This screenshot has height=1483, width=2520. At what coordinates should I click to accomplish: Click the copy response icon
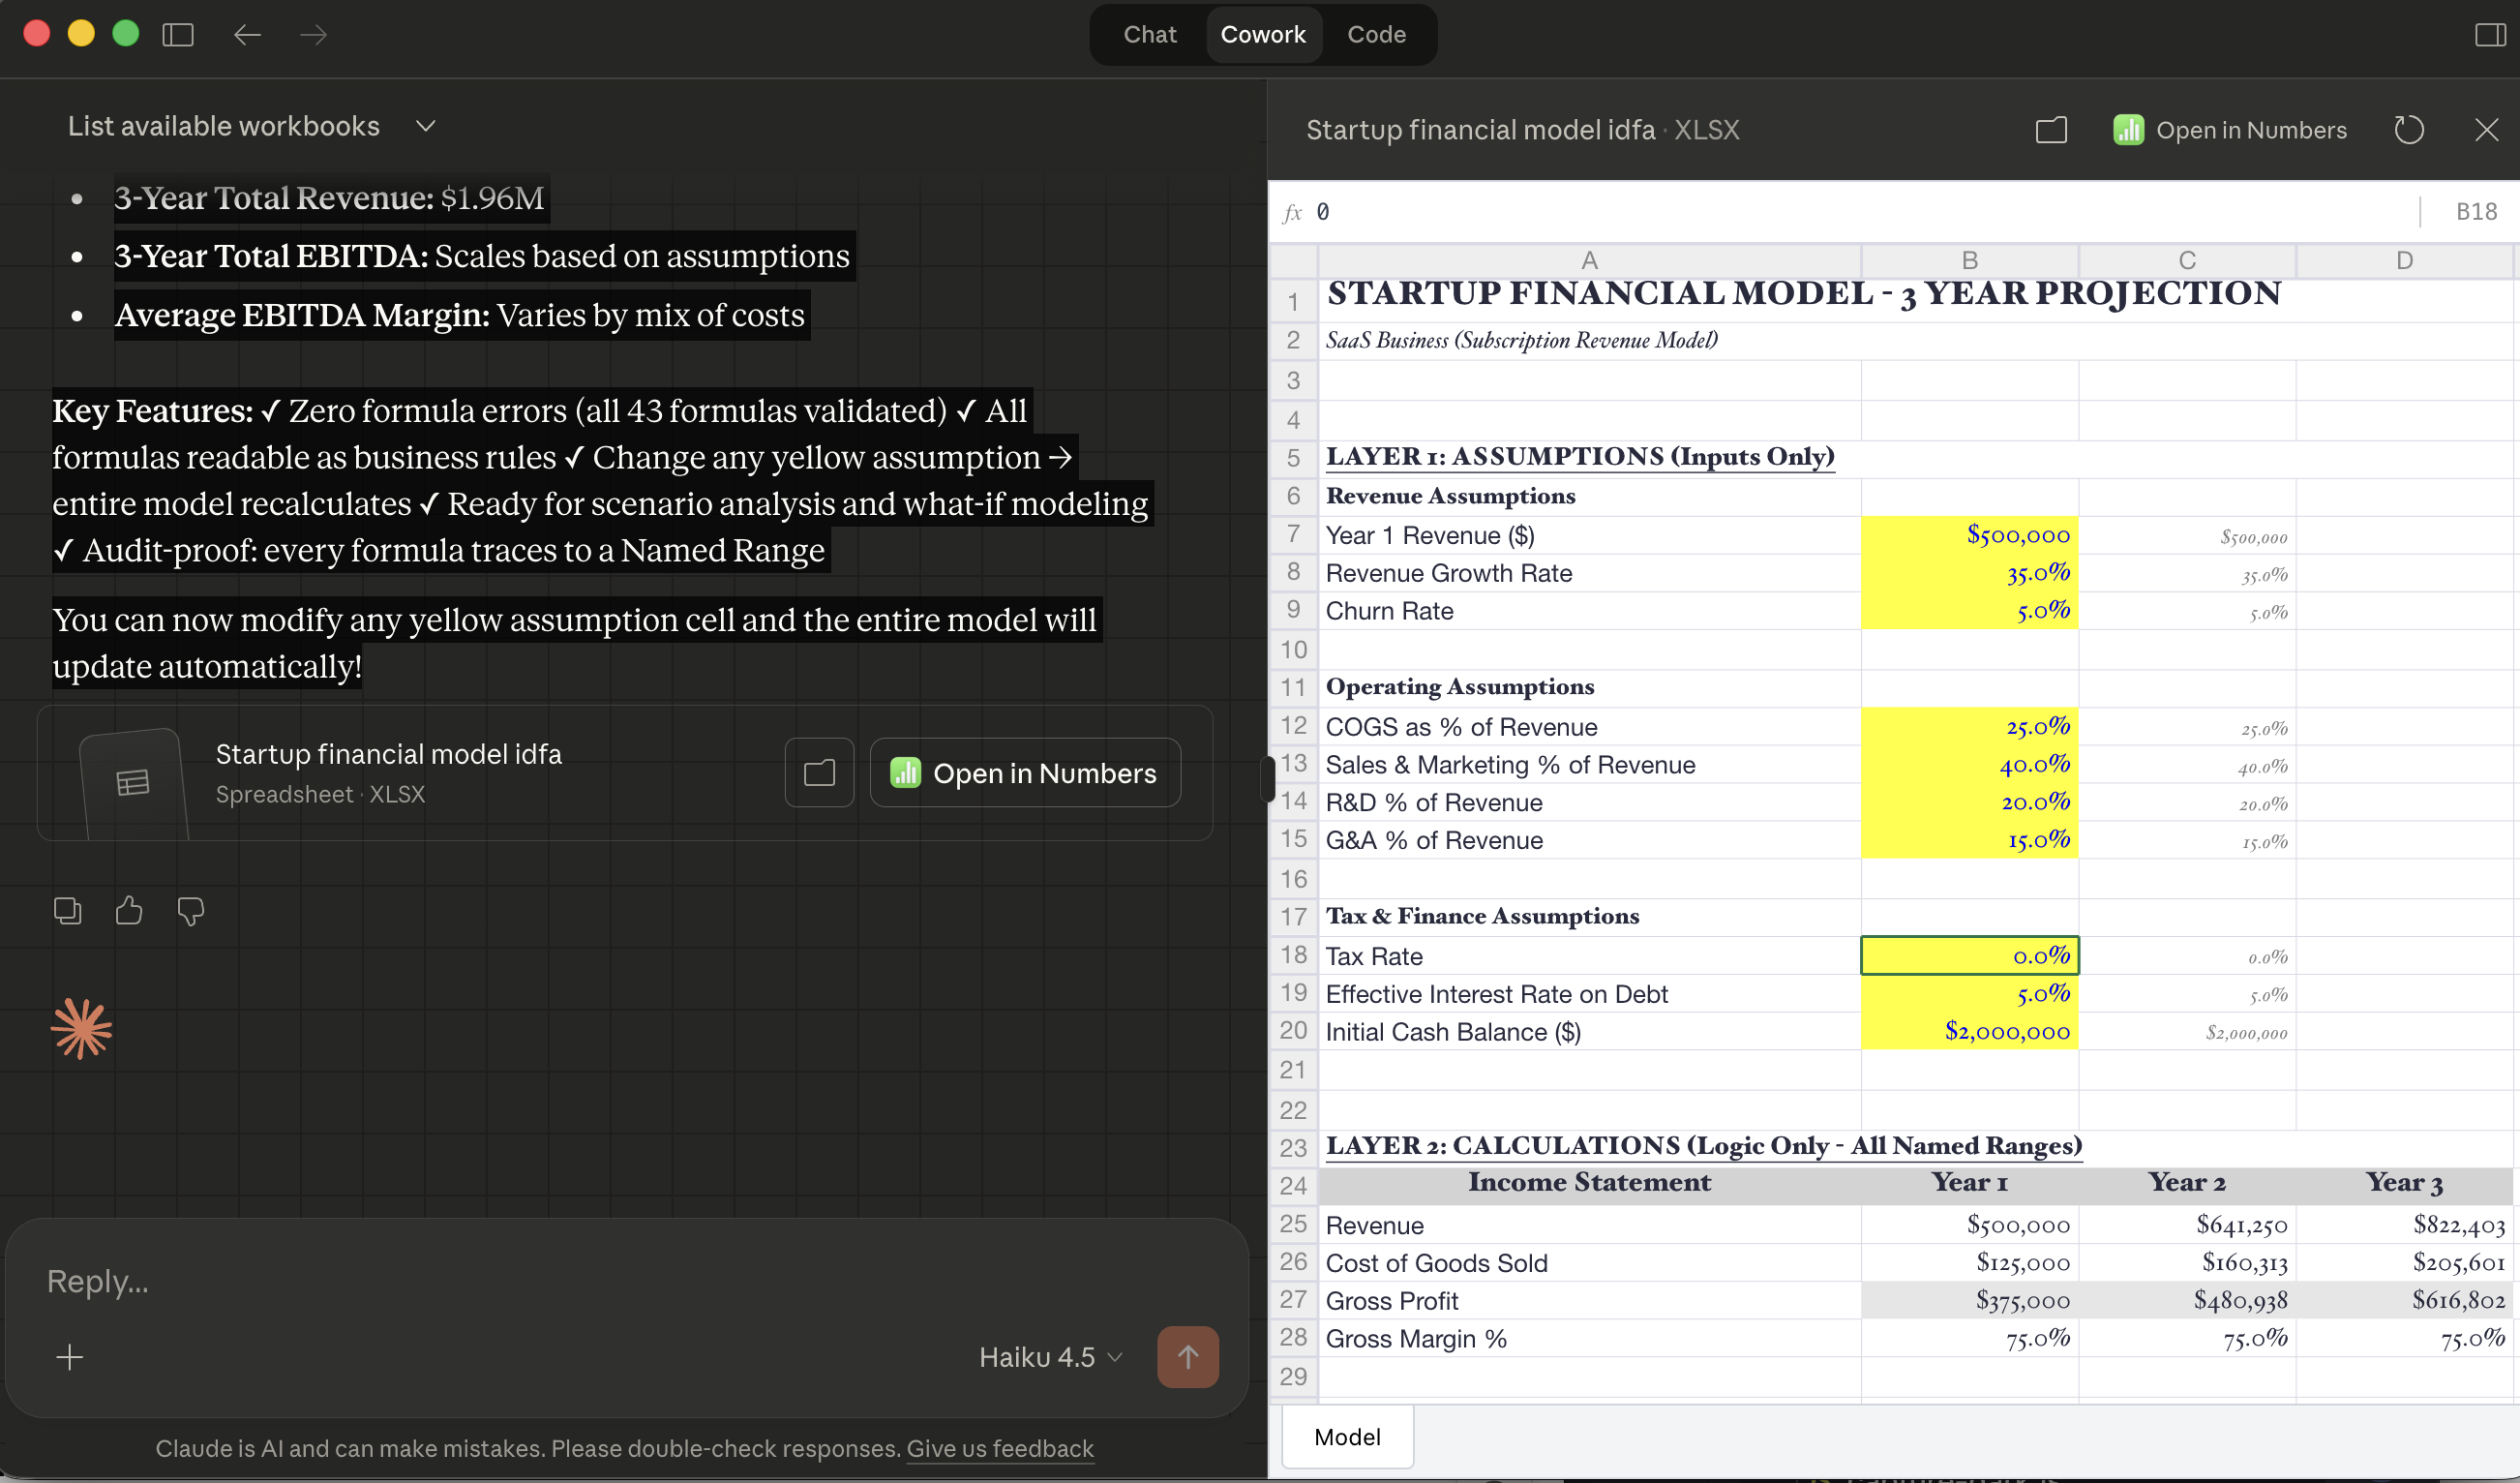(x=67, y=910)
